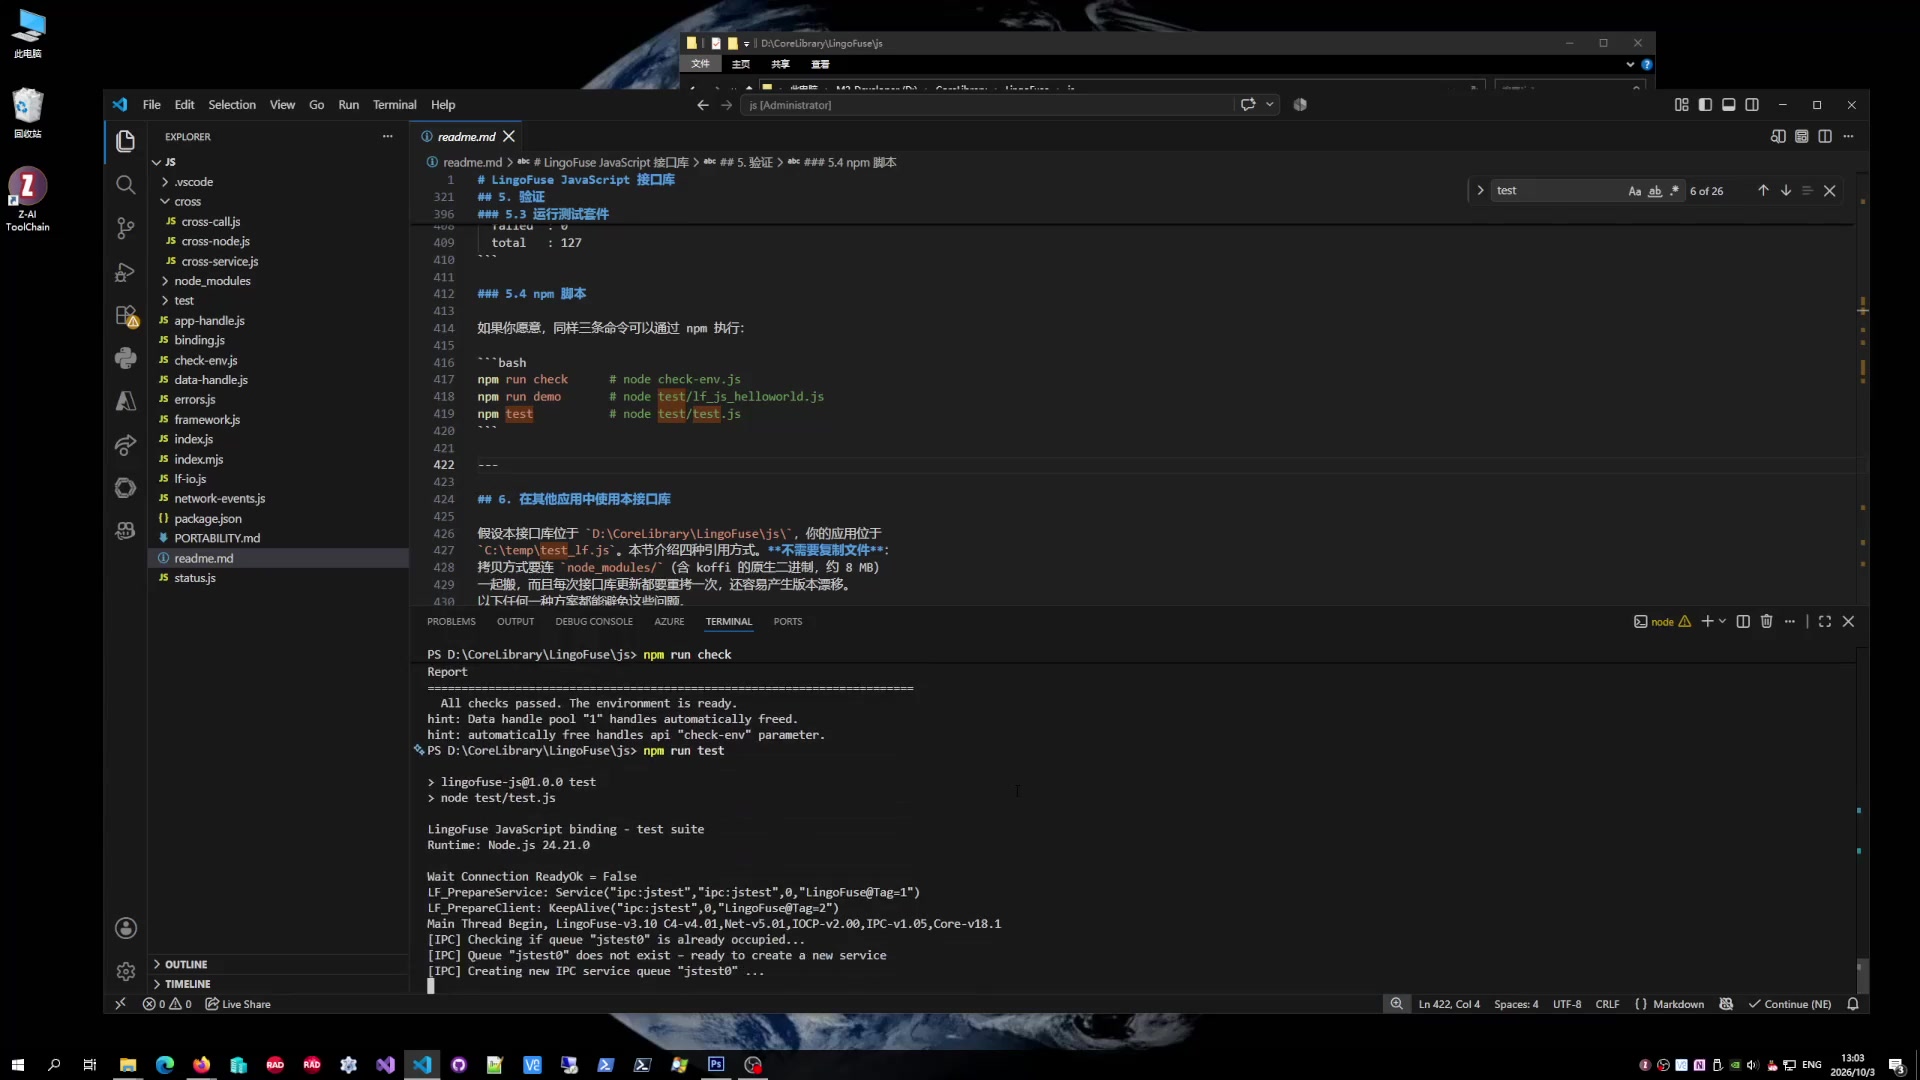
Task: Maximize the terminal panel size
Action: point(1824,621)
